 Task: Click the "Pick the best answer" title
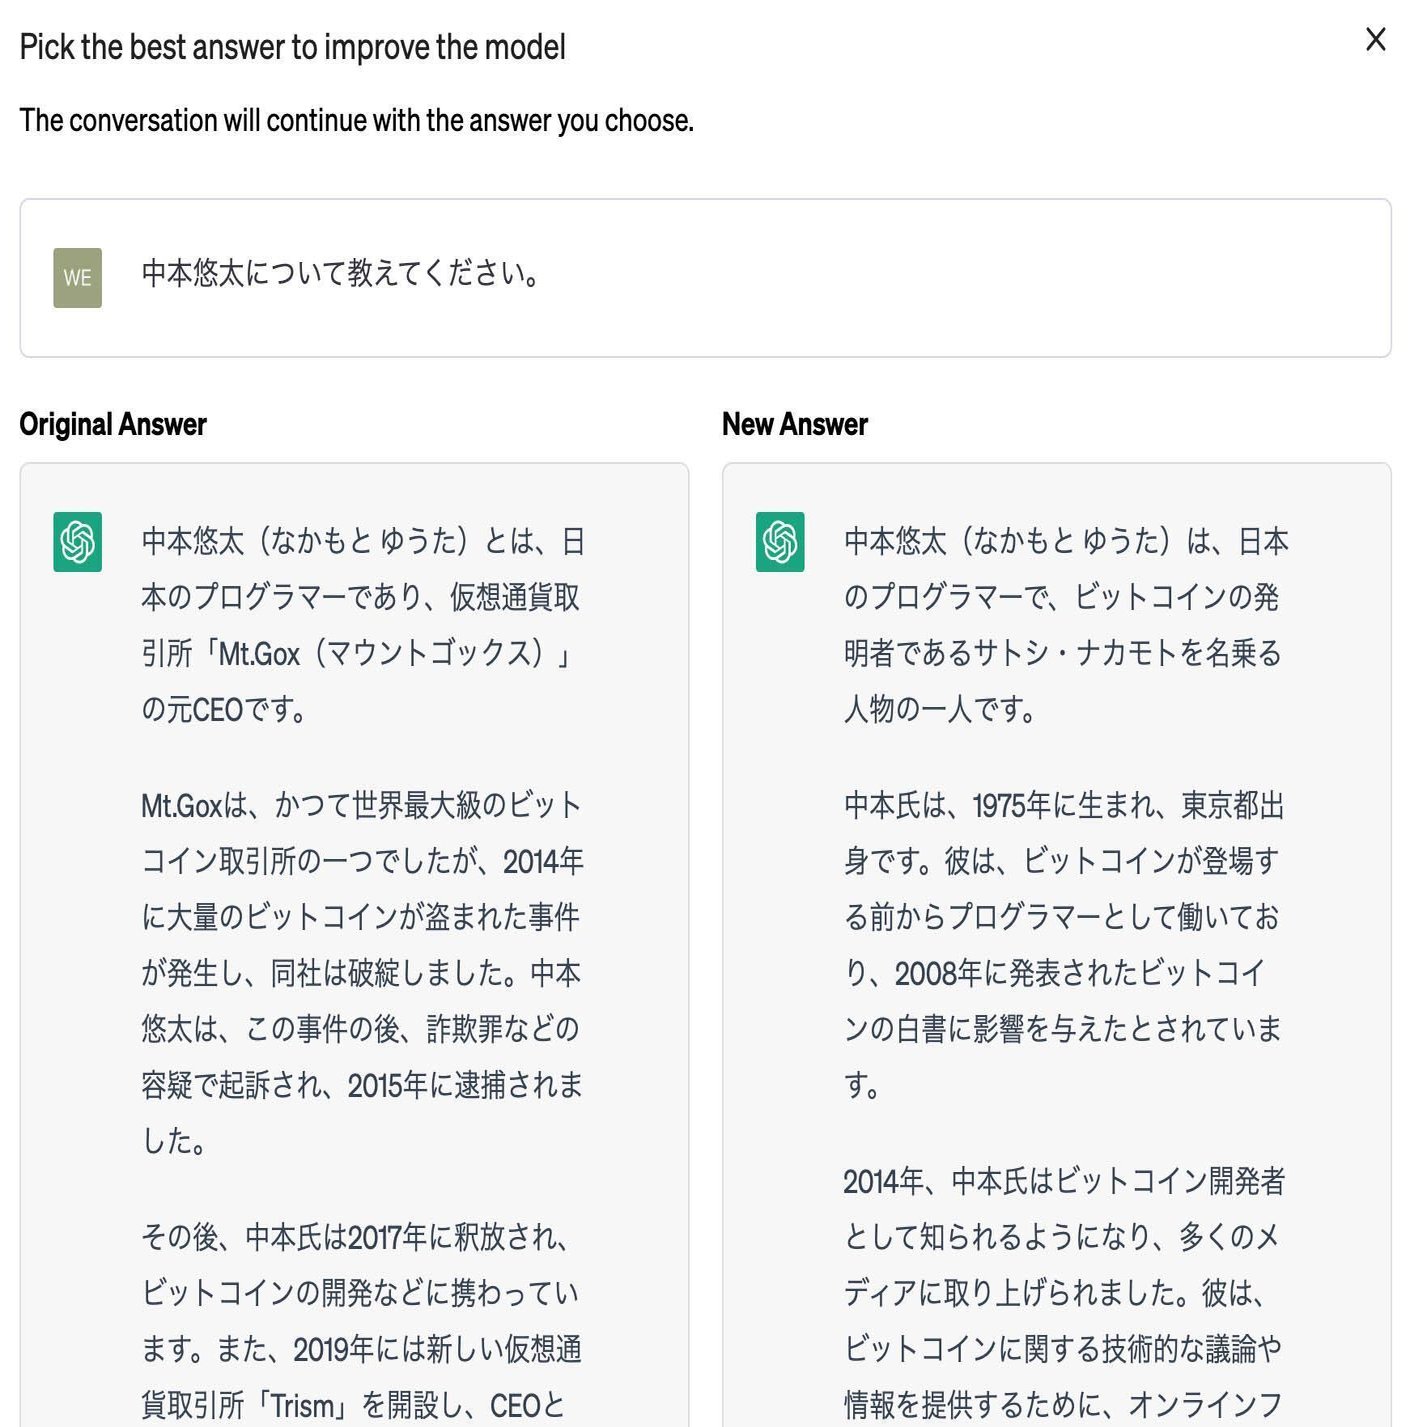292,47
